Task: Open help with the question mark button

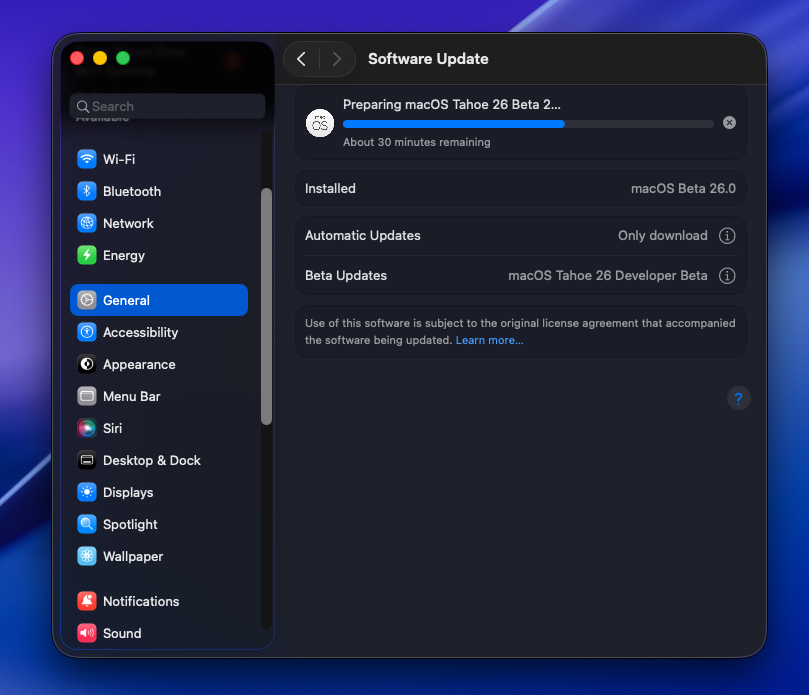Action: [x=738, y=398]
